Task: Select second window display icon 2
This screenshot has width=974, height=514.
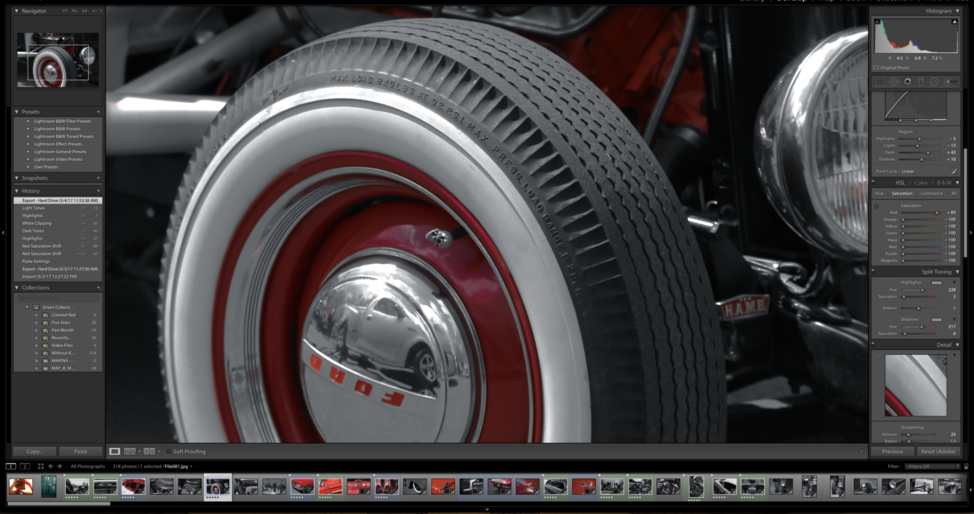Action: [x=25, y=466]
